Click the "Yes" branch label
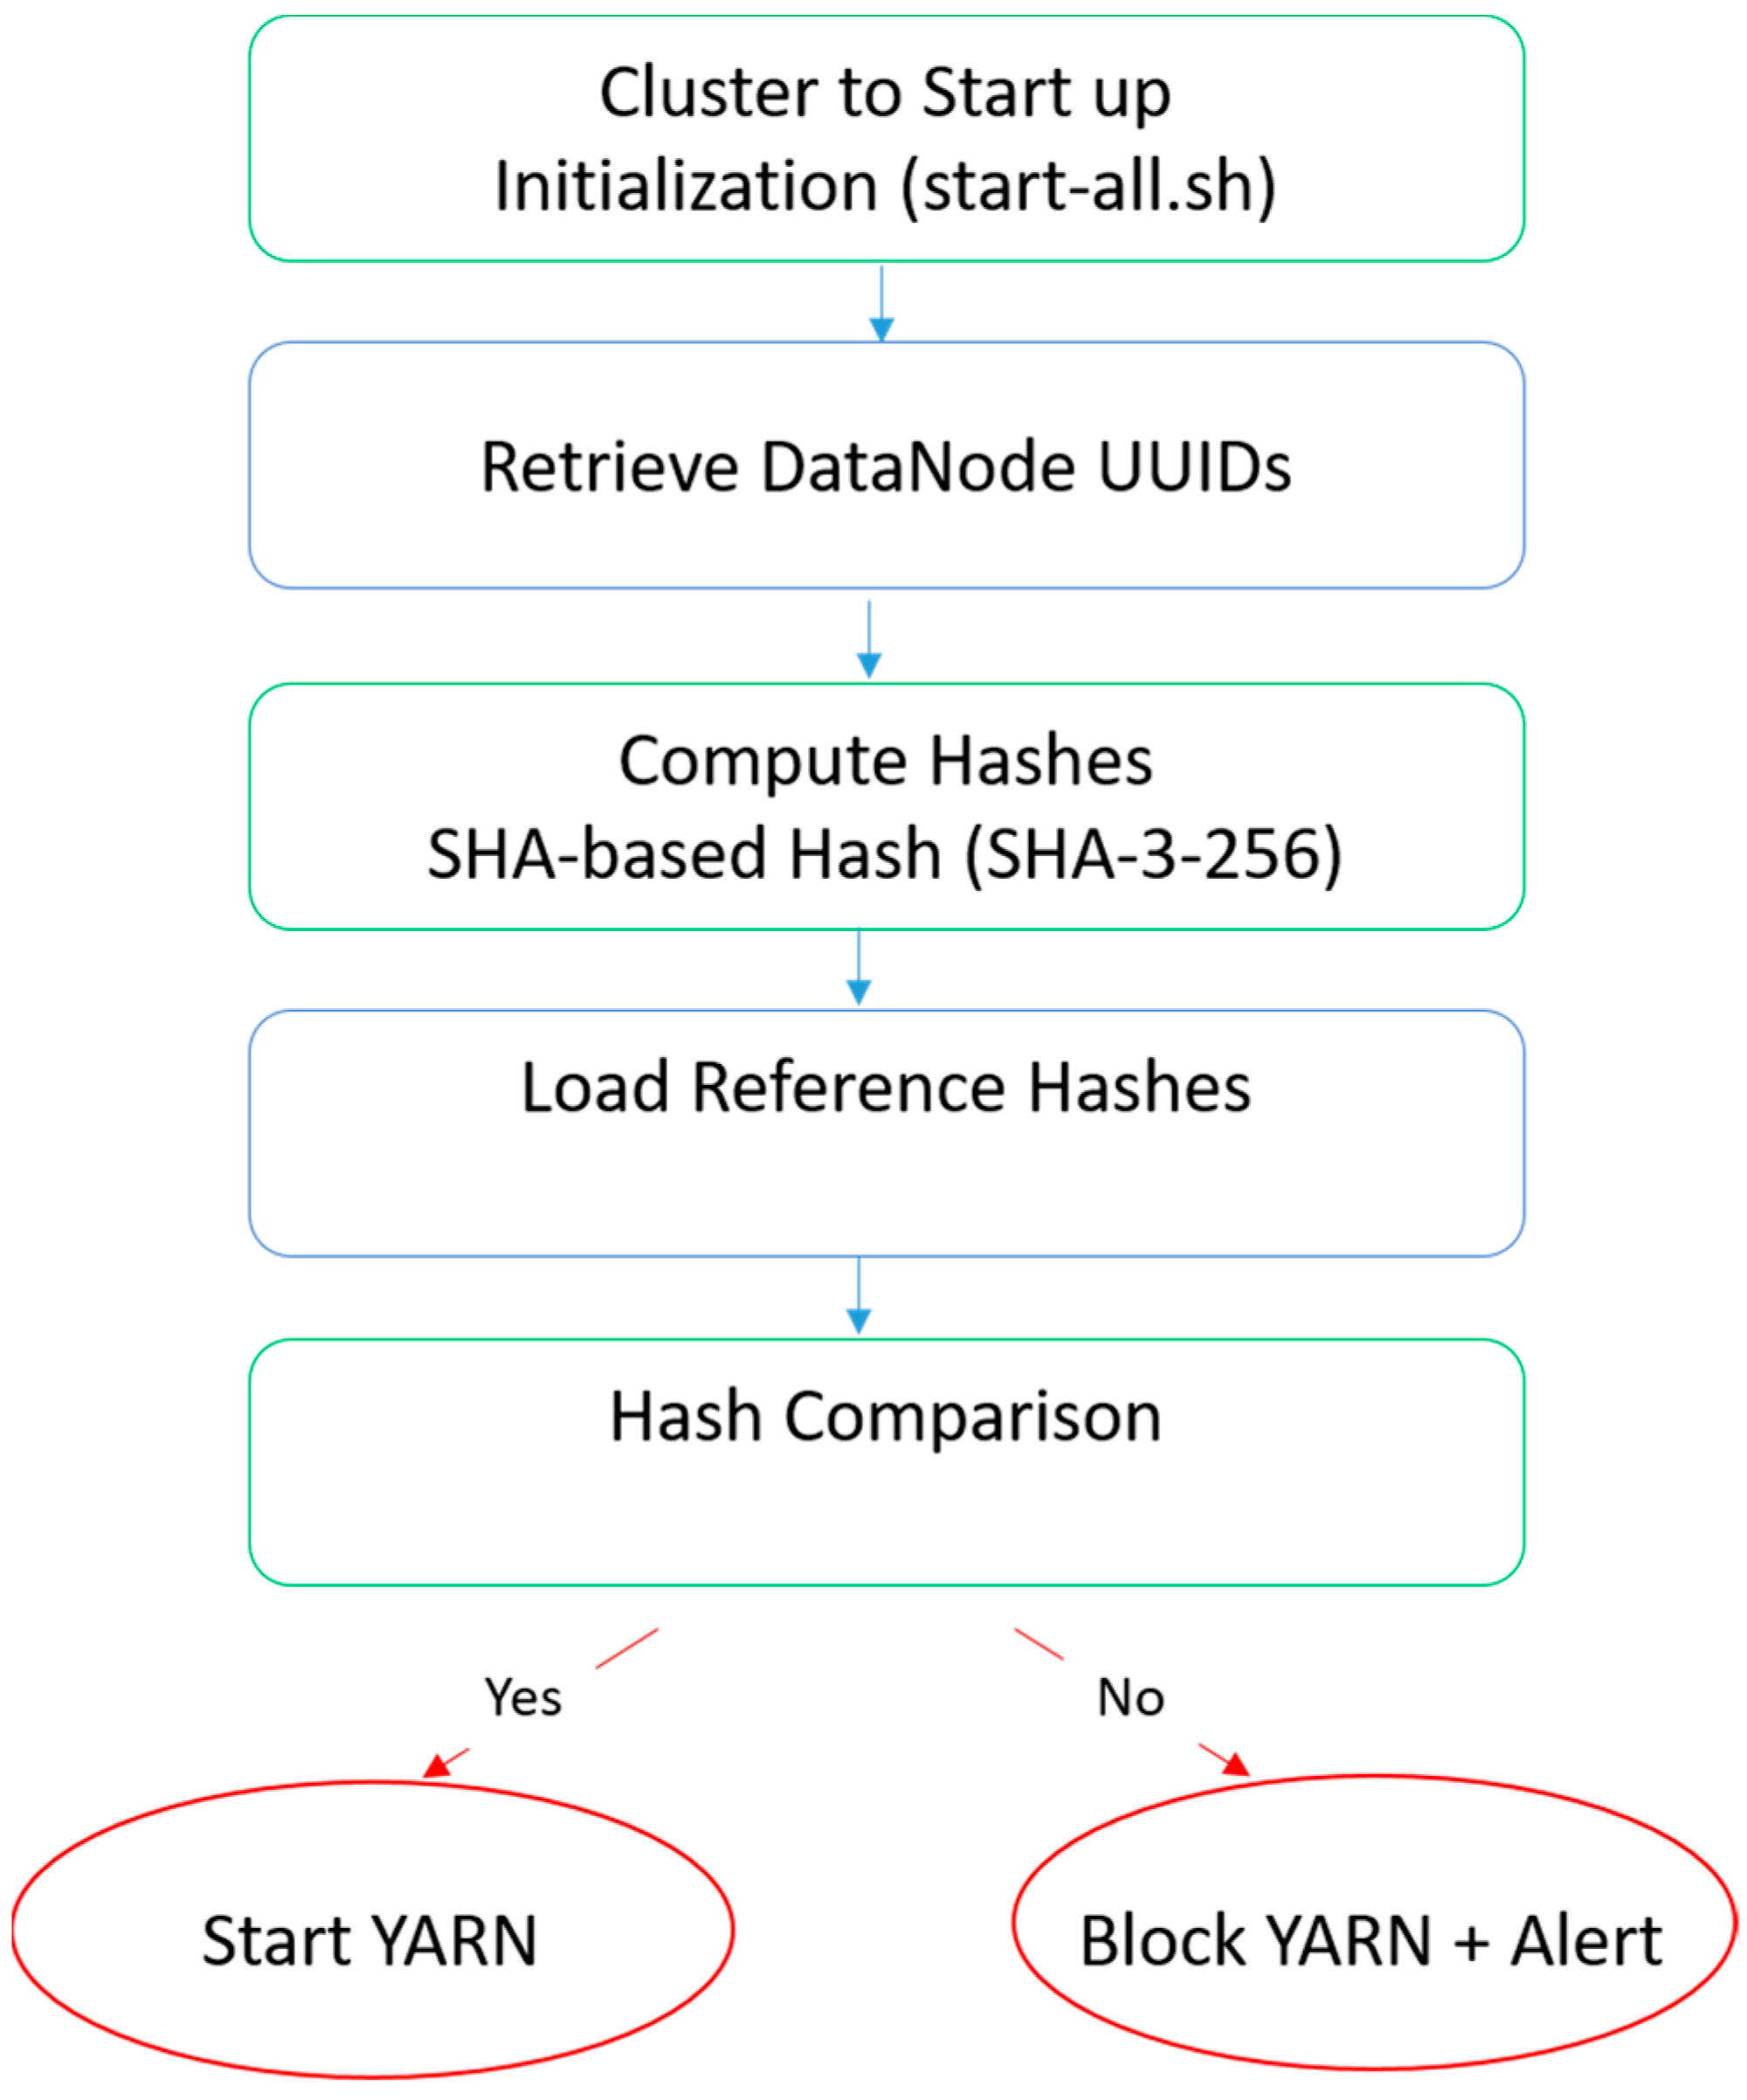The width and height of the screenshot is (1747, 2100). 523,1698
